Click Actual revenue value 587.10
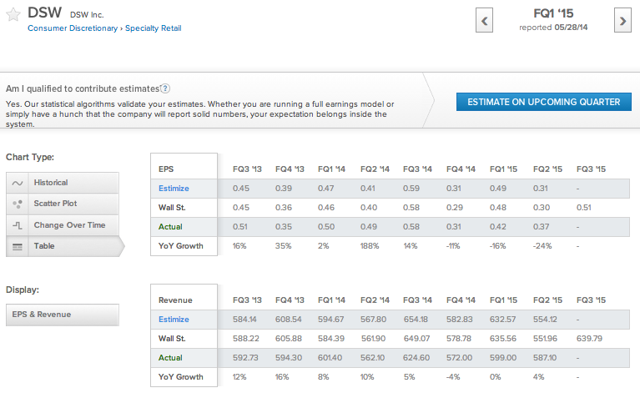 click(545, 358)
